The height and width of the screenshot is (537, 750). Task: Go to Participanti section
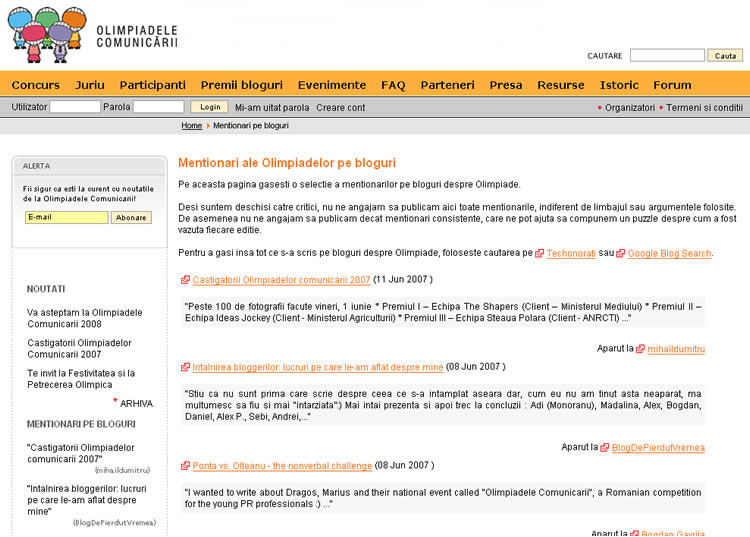tap(153, 85)
